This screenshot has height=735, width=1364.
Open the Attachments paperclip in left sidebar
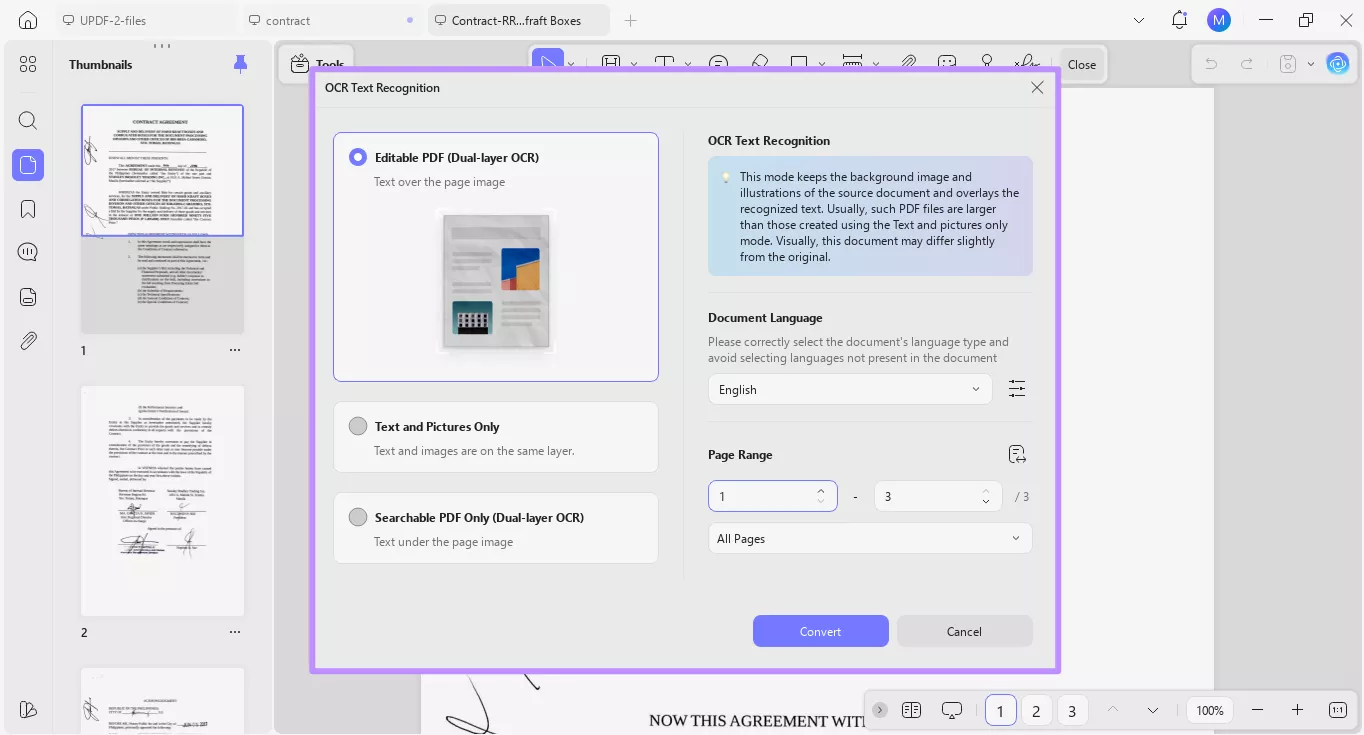pos(28,341)
